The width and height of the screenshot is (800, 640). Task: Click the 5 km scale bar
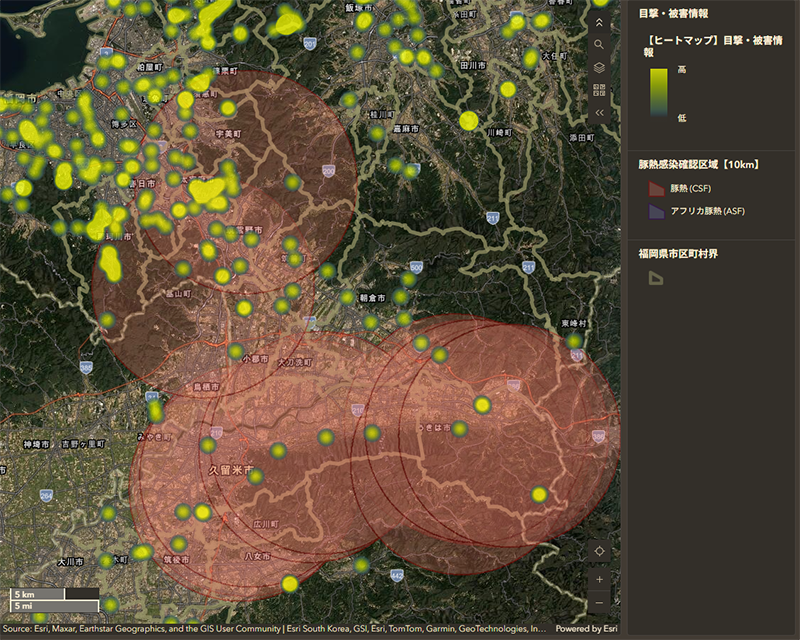pos(54,594)
